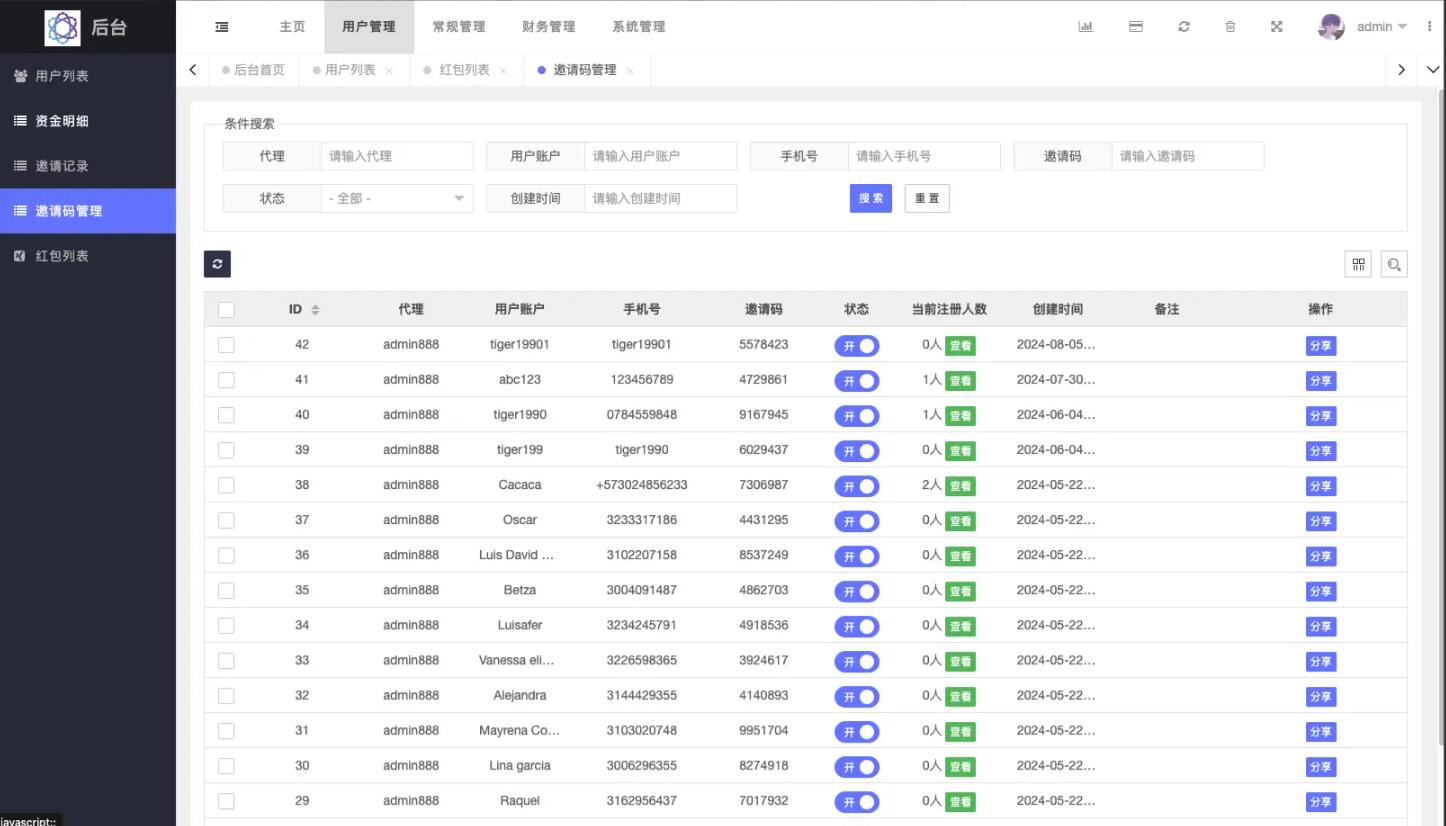Viewport: 1446px width, 826px height.
Task: Reload table with the dark refresh button
Action: coord(218,264)
